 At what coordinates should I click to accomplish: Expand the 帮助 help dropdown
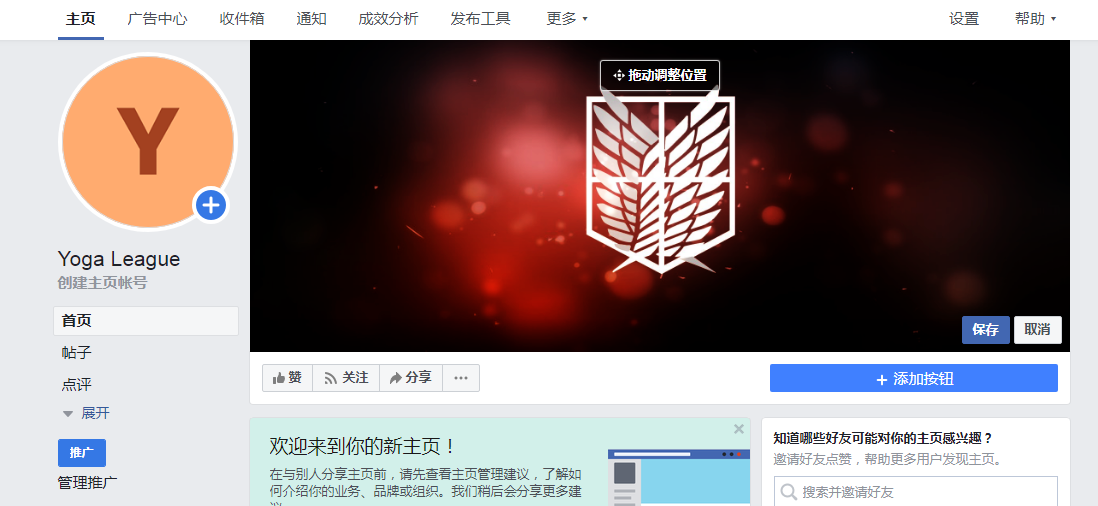(x=1035, y=20)
